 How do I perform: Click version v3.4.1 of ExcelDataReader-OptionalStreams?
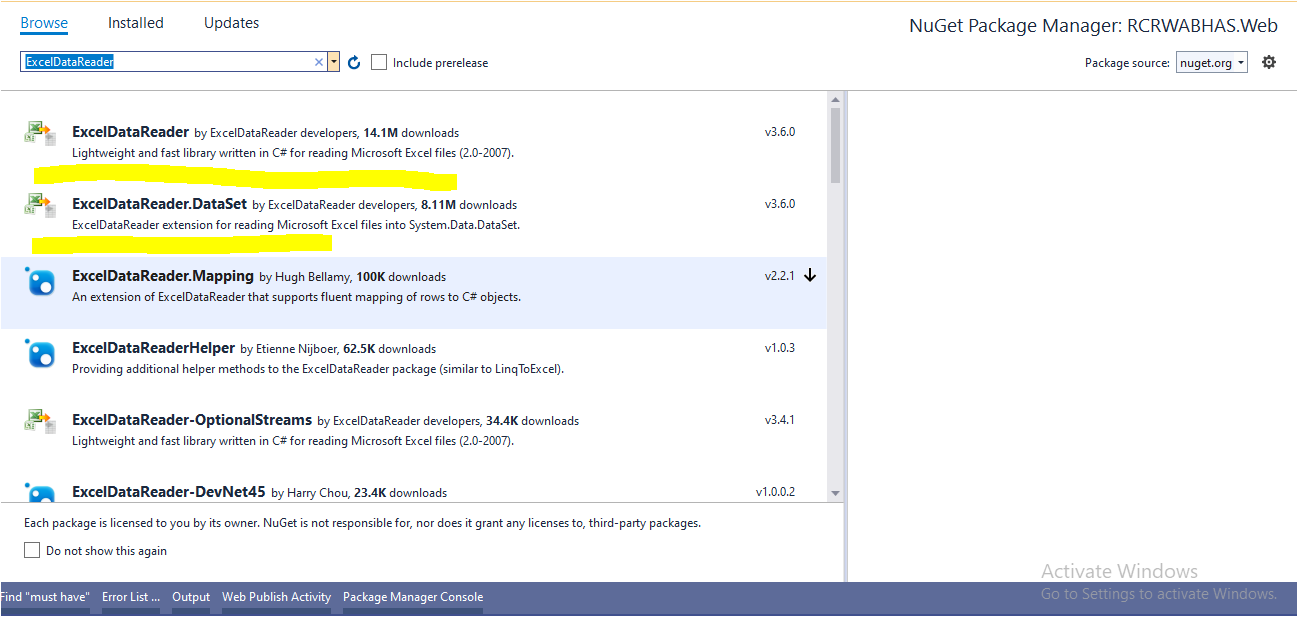point(780,420)
